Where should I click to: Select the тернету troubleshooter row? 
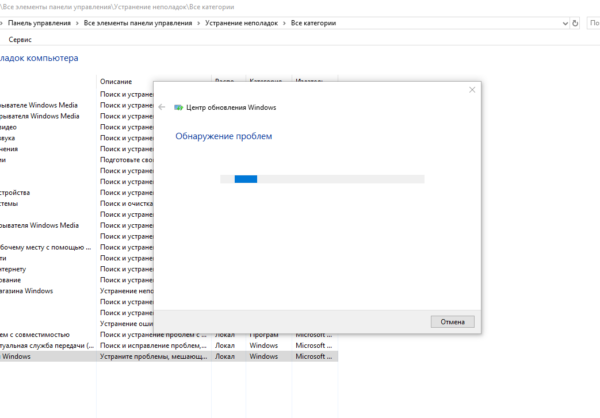pyautogui.click(x=77, y=269)
